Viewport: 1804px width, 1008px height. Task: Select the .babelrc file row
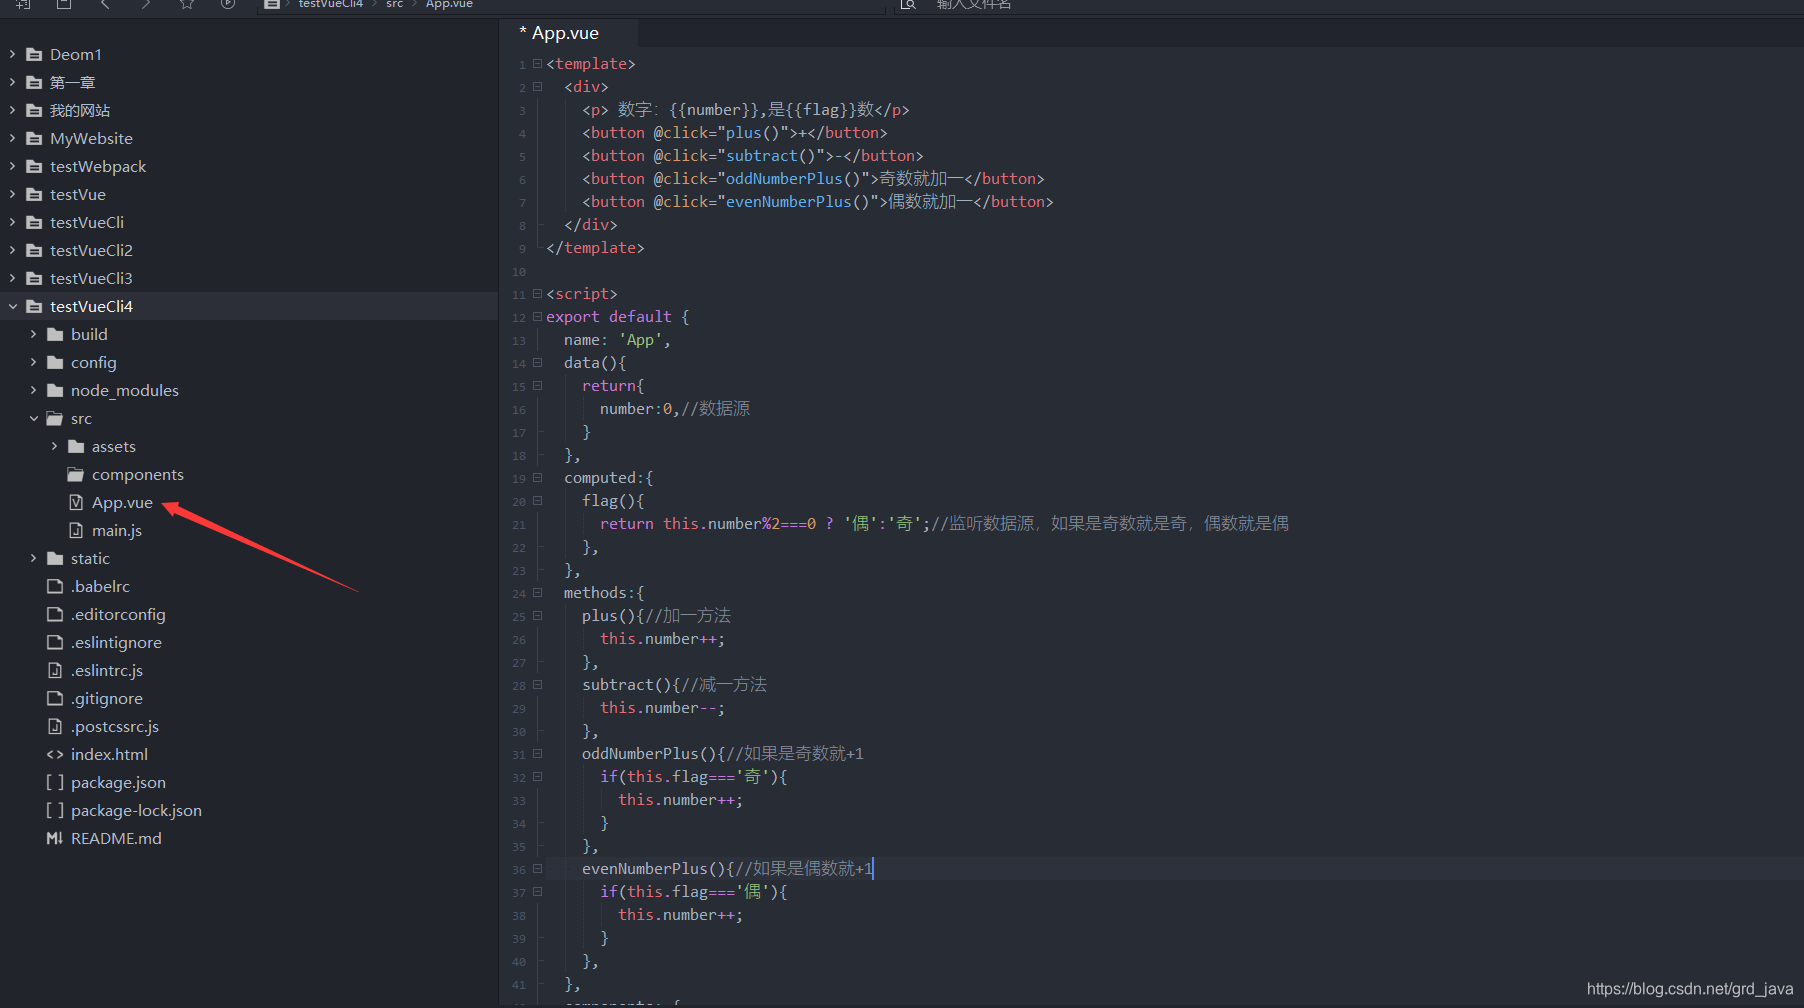pos(249,586)
